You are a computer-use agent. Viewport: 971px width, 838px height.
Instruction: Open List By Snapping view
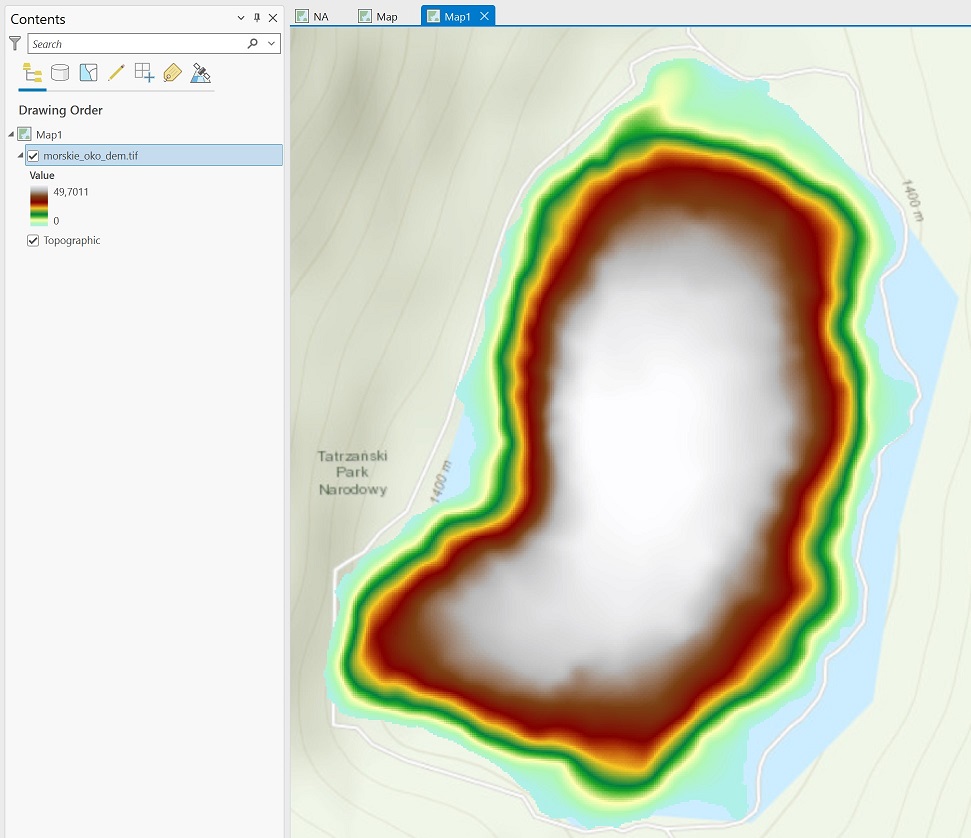(x=144, y=73)
